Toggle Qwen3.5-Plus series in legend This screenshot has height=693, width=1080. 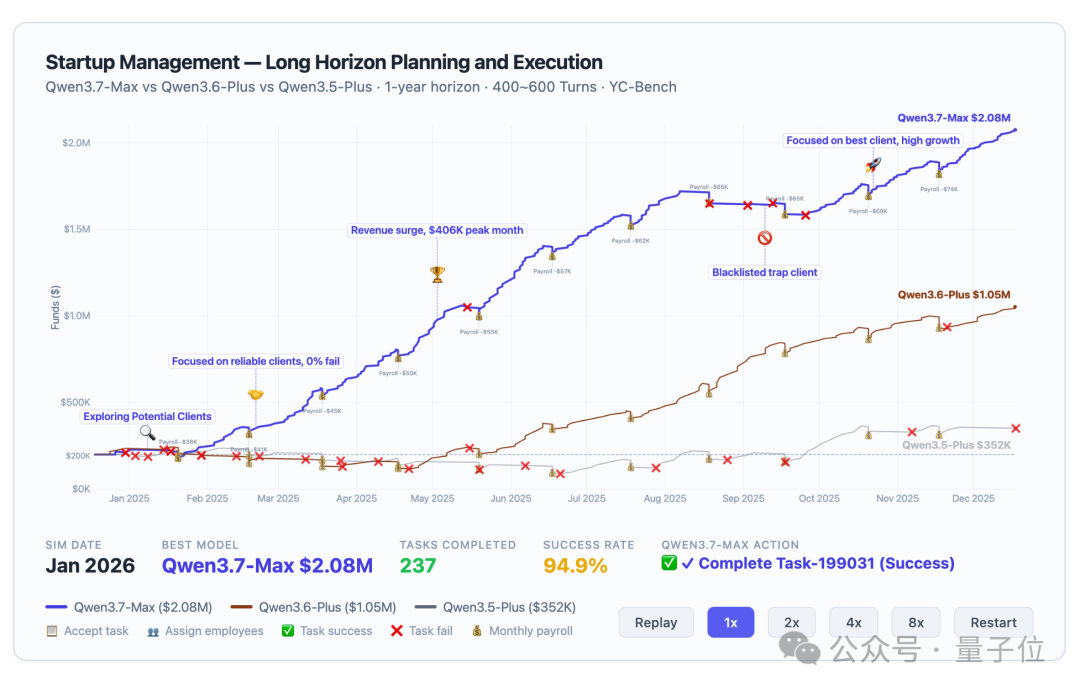point(495,607)
